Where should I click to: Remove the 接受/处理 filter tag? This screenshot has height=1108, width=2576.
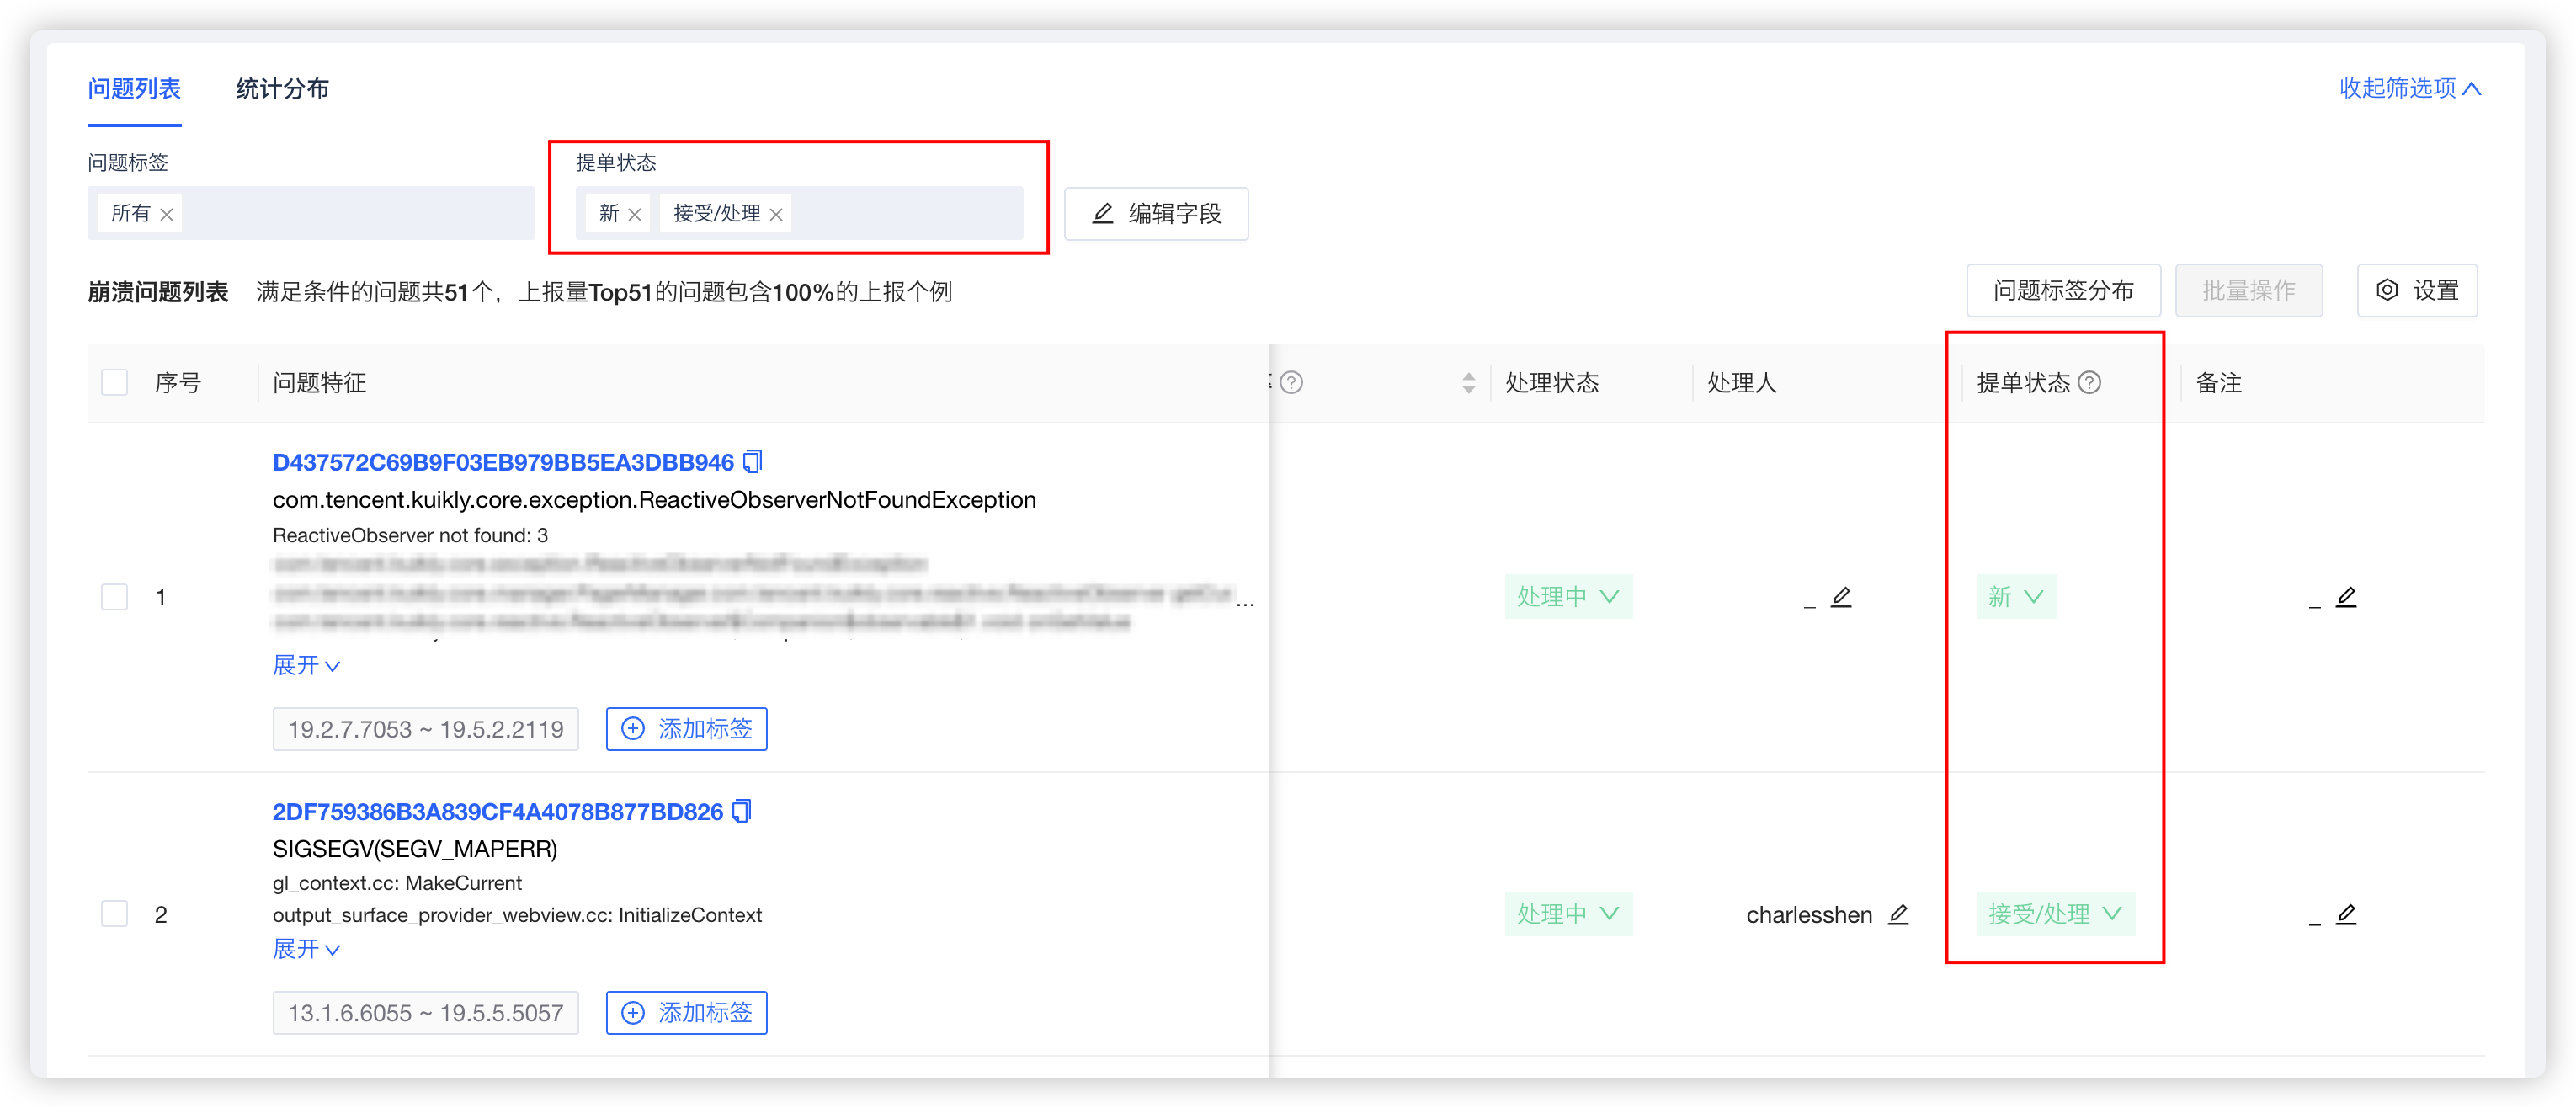tap(776, 214)
